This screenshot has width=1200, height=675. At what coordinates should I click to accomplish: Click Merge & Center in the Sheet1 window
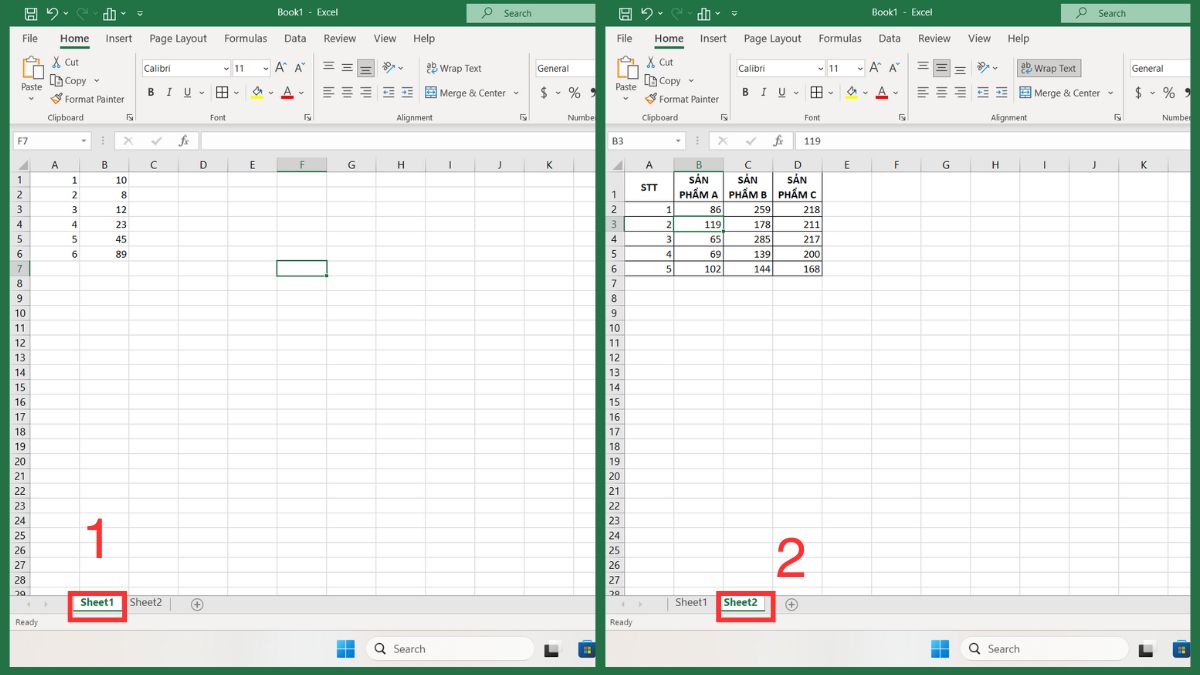(466, 93)
